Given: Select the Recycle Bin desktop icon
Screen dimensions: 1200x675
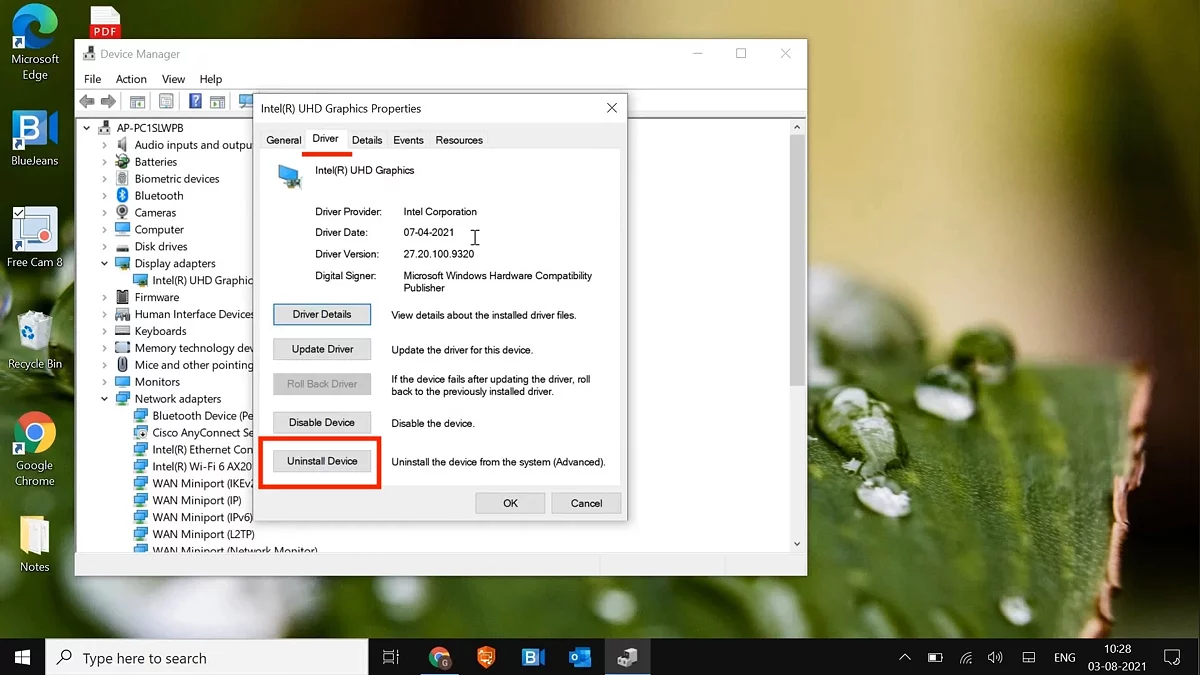Looking at the screenshot, I should 34,340.
